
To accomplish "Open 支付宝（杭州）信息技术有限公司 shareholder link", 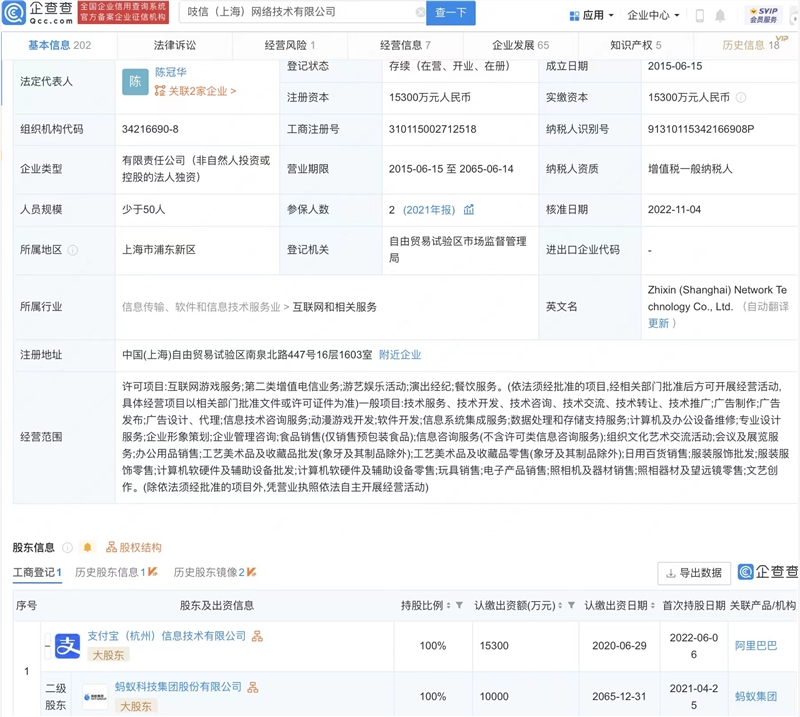I will pyautogui.click(x=167, y=636).
